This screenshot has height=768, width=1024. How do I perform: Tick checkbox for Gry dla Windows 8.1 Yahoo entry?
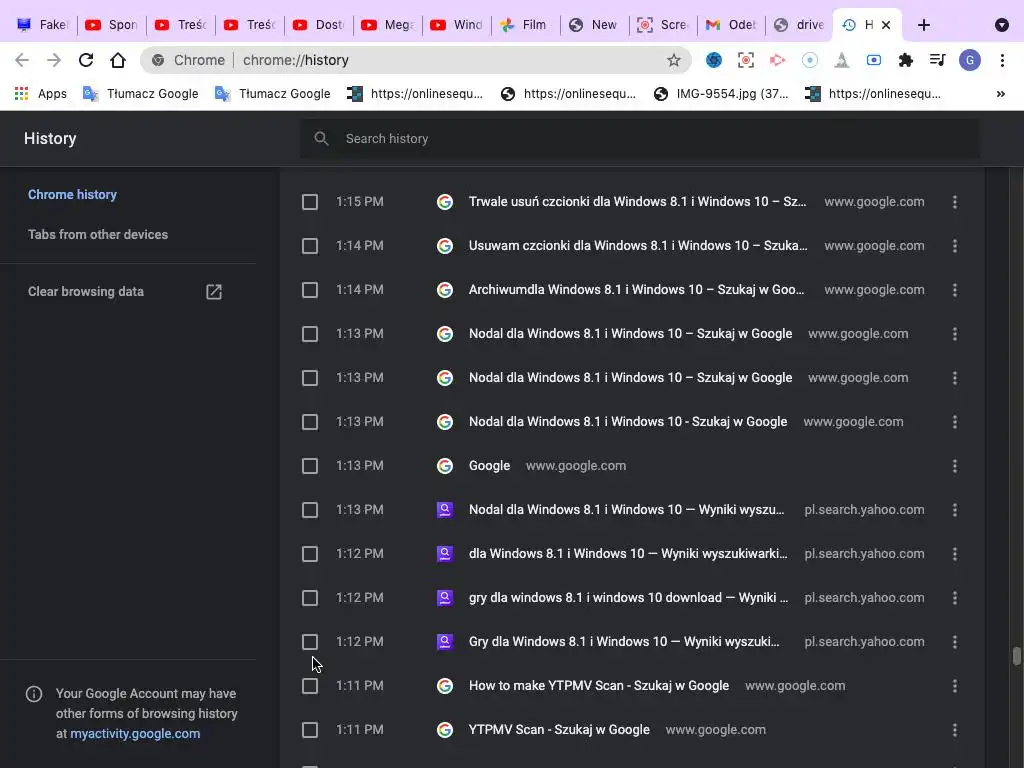[x=310, y=642]
